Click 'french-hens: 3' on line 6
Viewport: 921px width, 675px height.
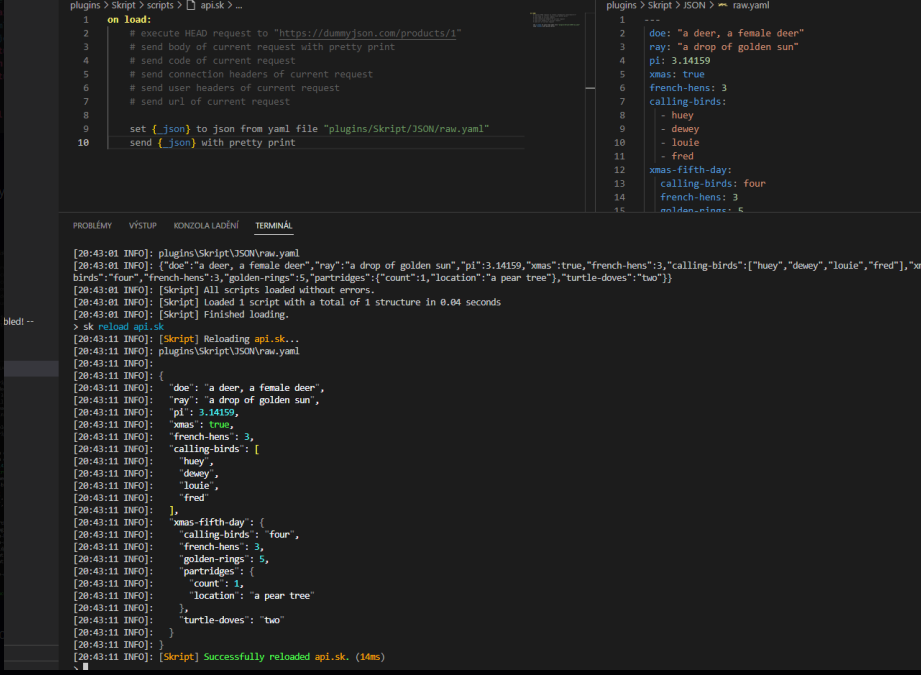point(688,88)
